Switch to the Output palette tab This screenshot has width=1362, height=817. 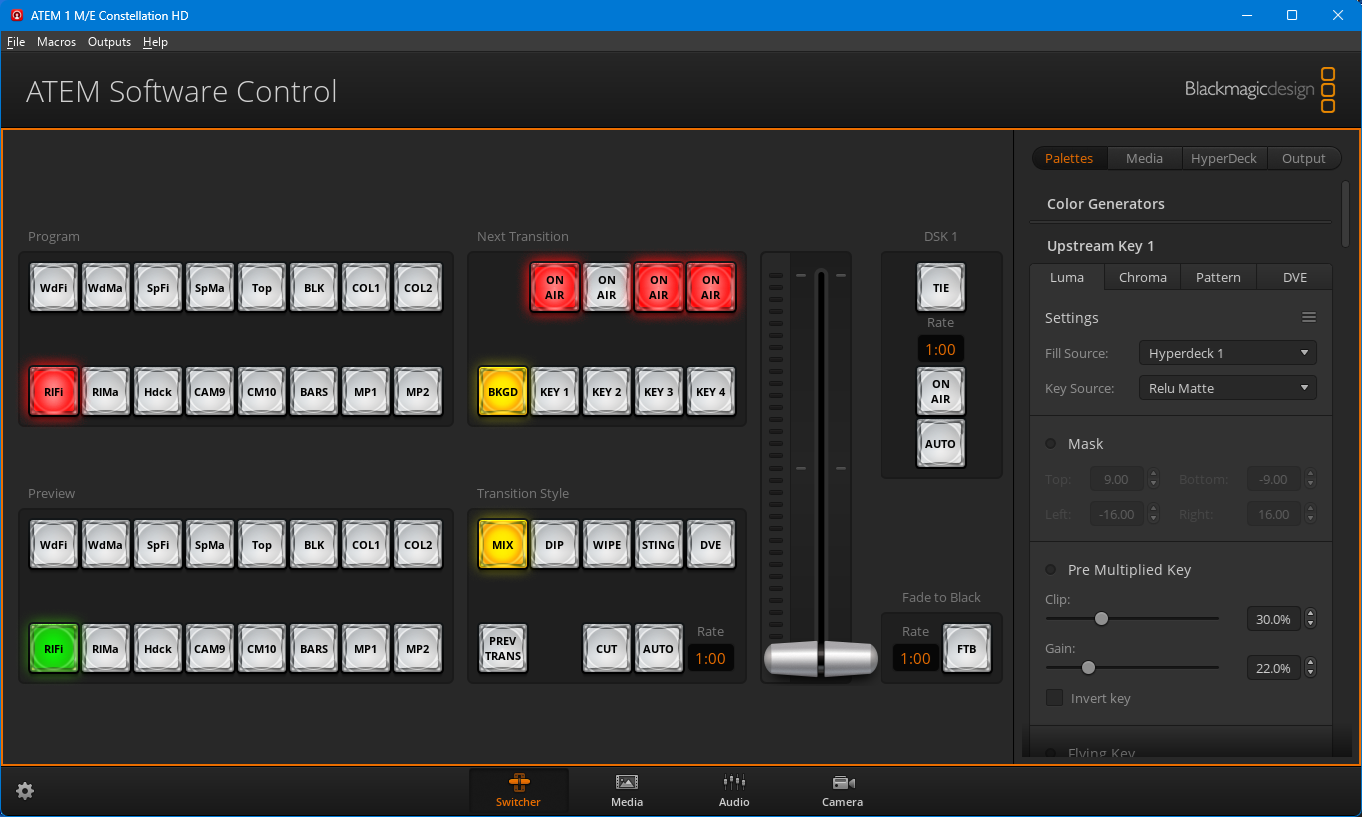point(1303,158)
